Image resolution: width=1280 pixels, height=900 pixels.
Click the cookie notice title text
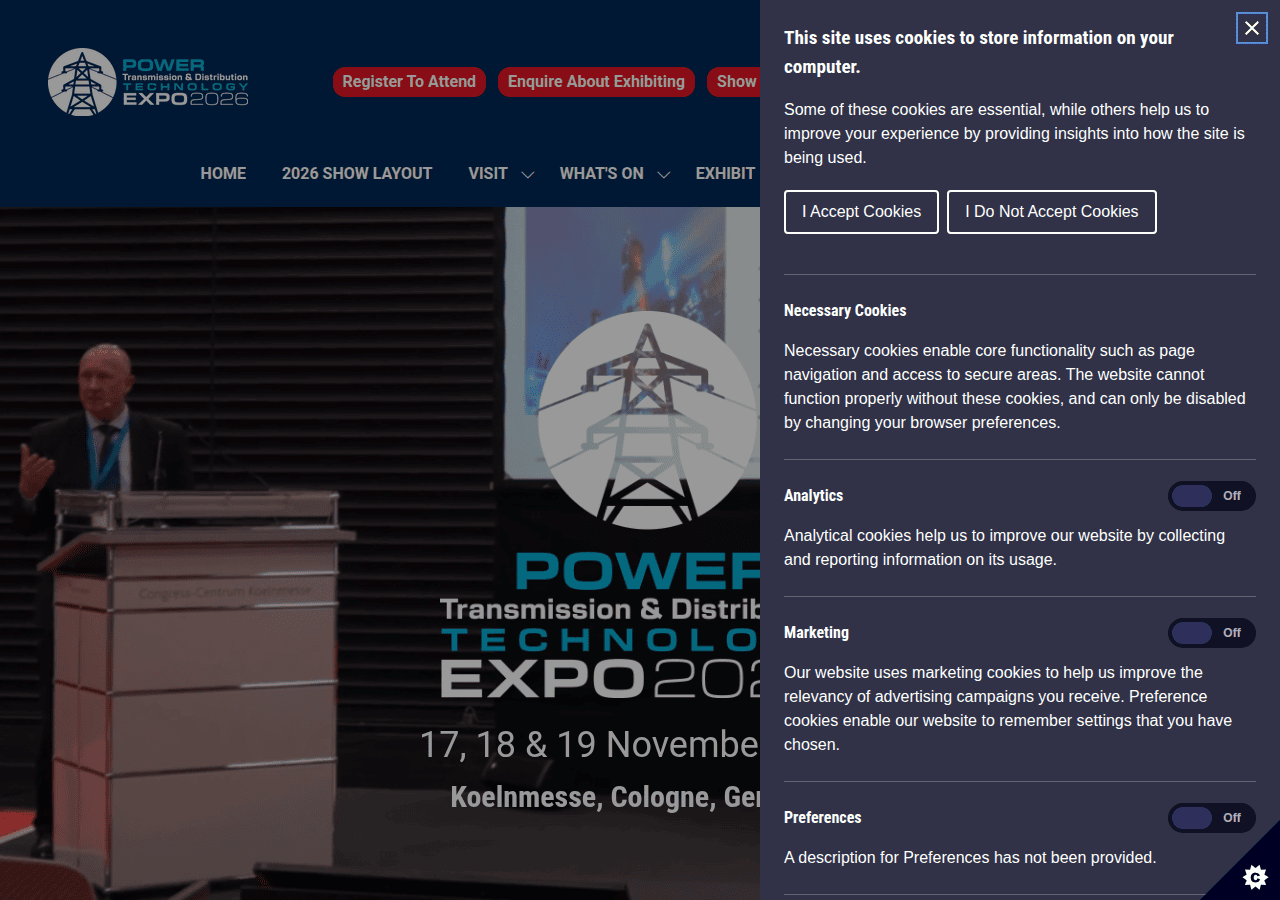[979, 52]
